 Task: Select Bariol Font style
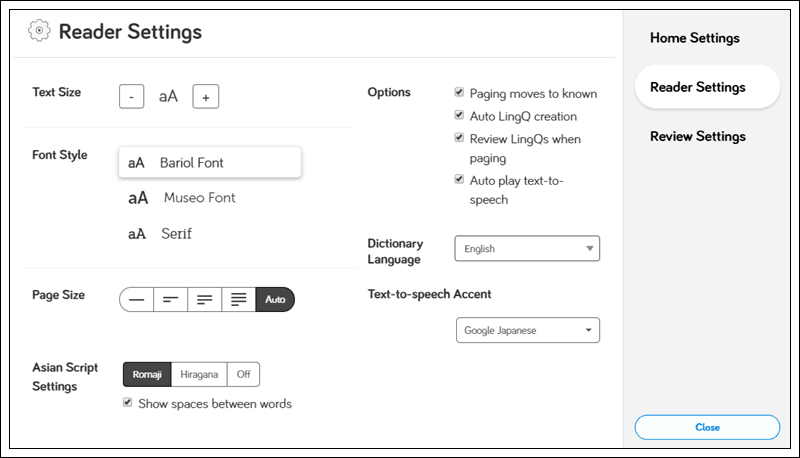coord(210,162)
